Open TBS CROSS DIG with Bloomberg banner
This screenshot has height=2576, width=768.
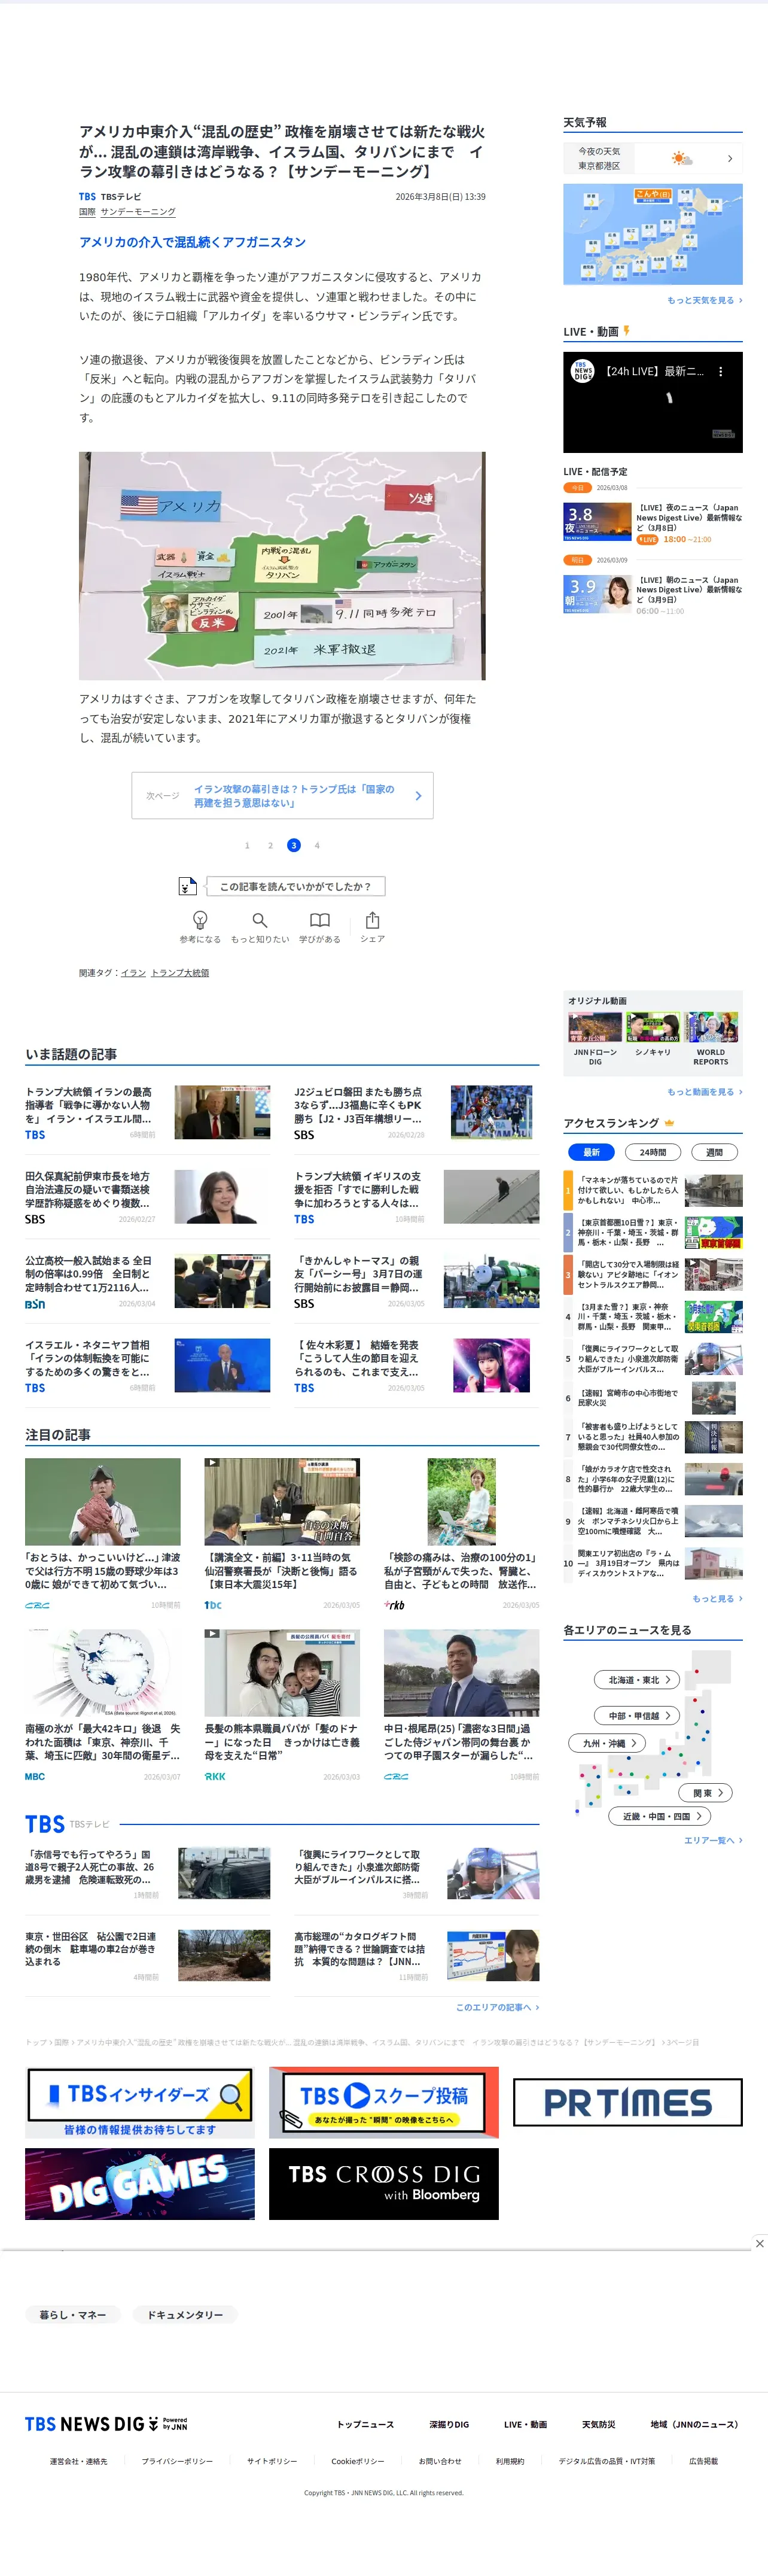[x=383, y=2184]
